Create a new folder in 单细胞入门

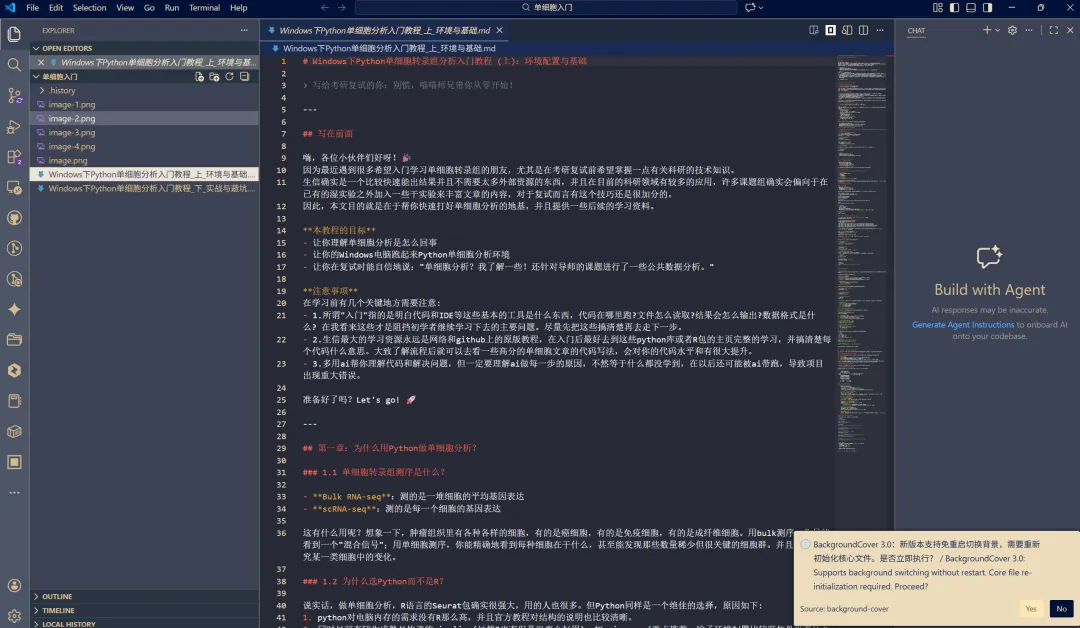214,76
